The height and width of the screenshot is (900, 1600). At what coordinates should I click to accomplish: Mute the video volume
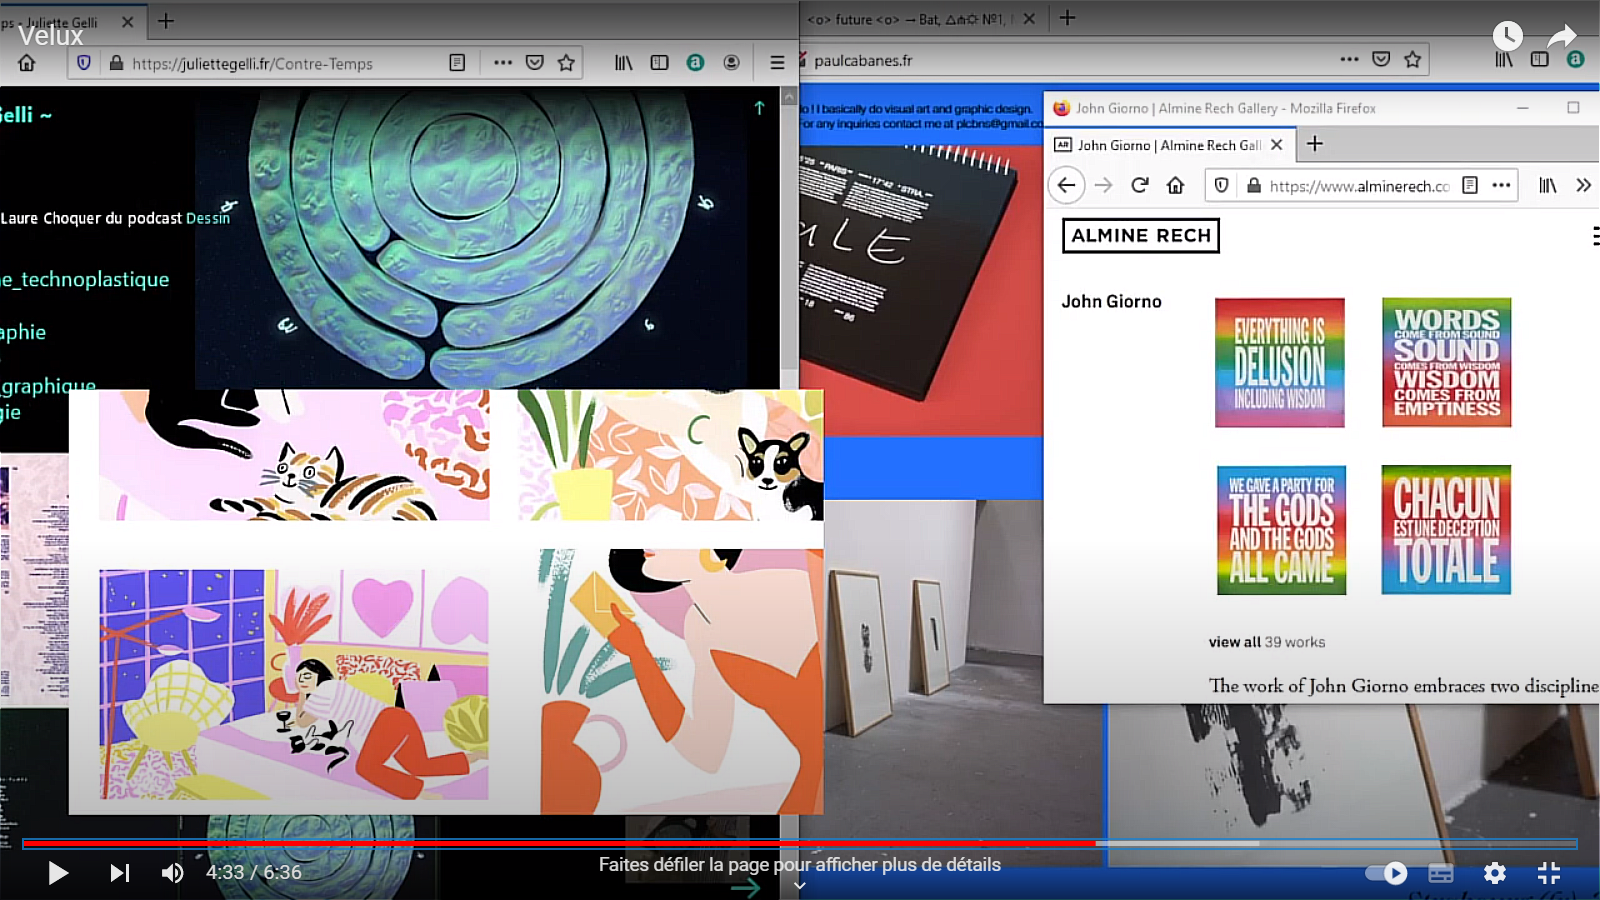click(x=172, y=873)
